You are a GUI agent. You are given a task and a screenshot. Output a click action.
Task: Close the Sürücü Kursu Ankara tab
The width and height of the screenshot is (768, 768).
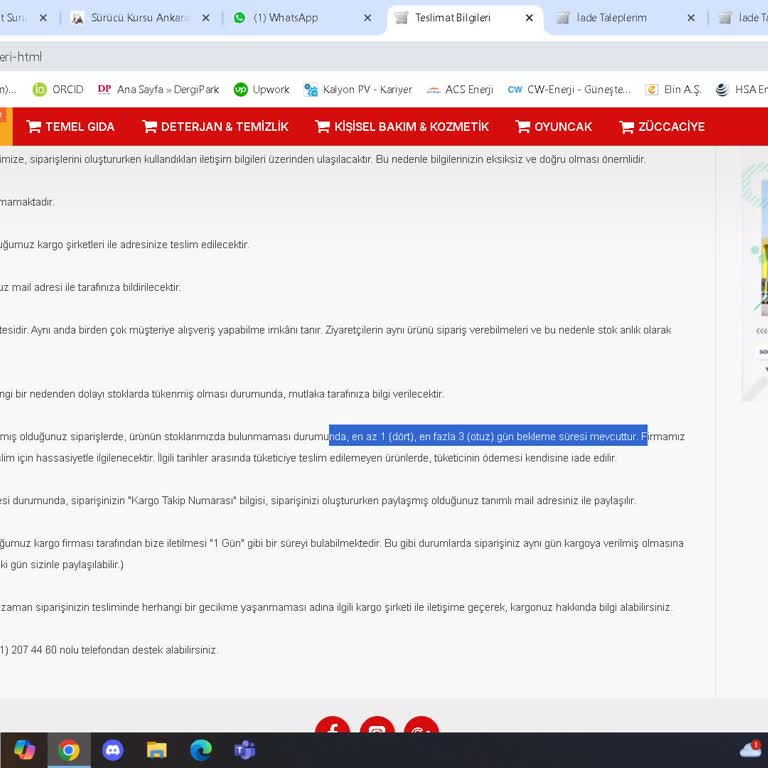coord(206,18)
